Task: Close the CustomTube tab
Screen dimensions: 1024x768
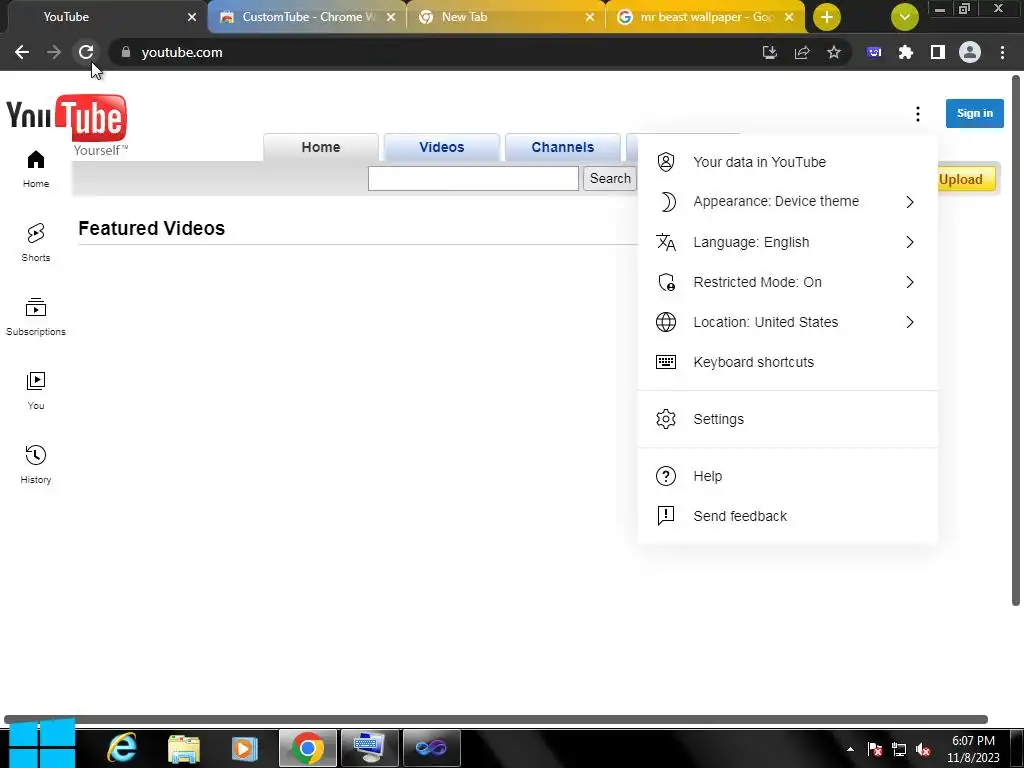Action: coord(391,18)
